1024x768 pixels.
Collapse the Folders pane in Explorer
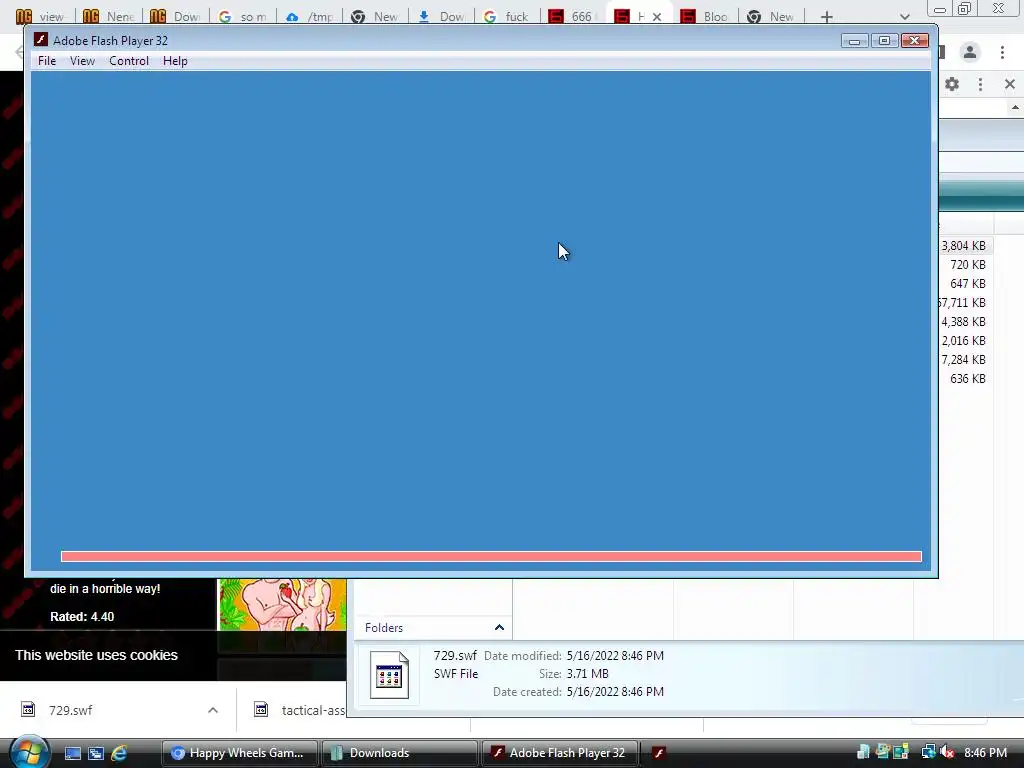pyautogui.click(x=499, y=628)
